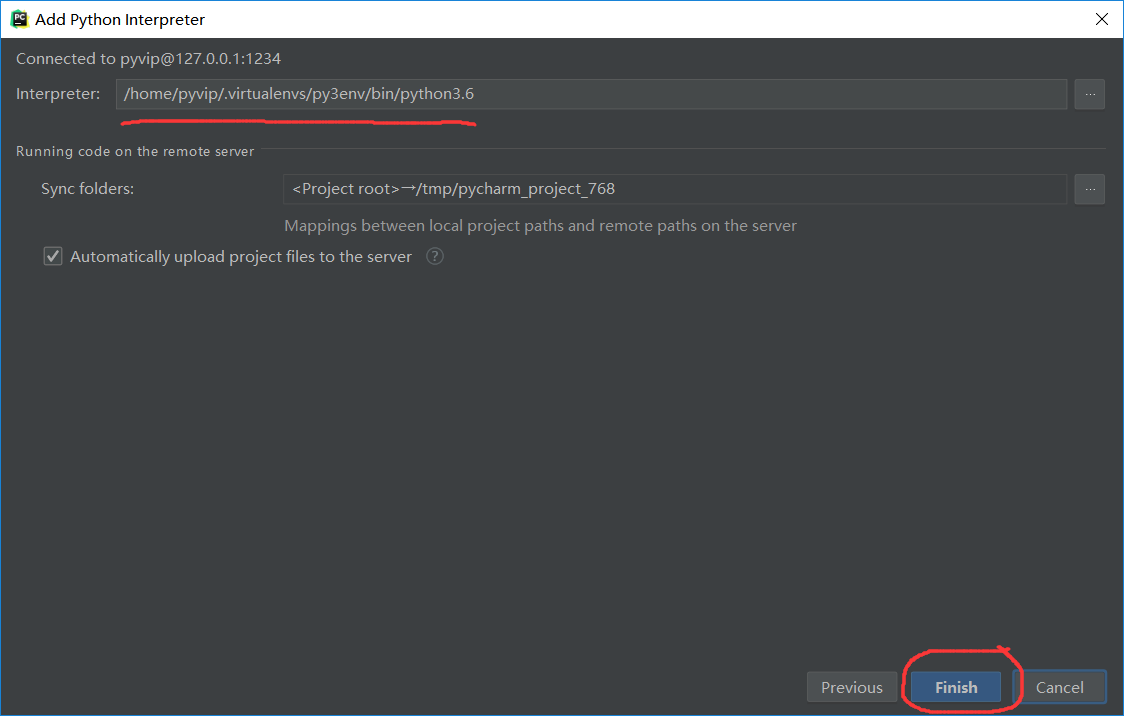Close the Add Python Interpreter dialog
Viewport: 1124px width, 716px height.
1102,19
